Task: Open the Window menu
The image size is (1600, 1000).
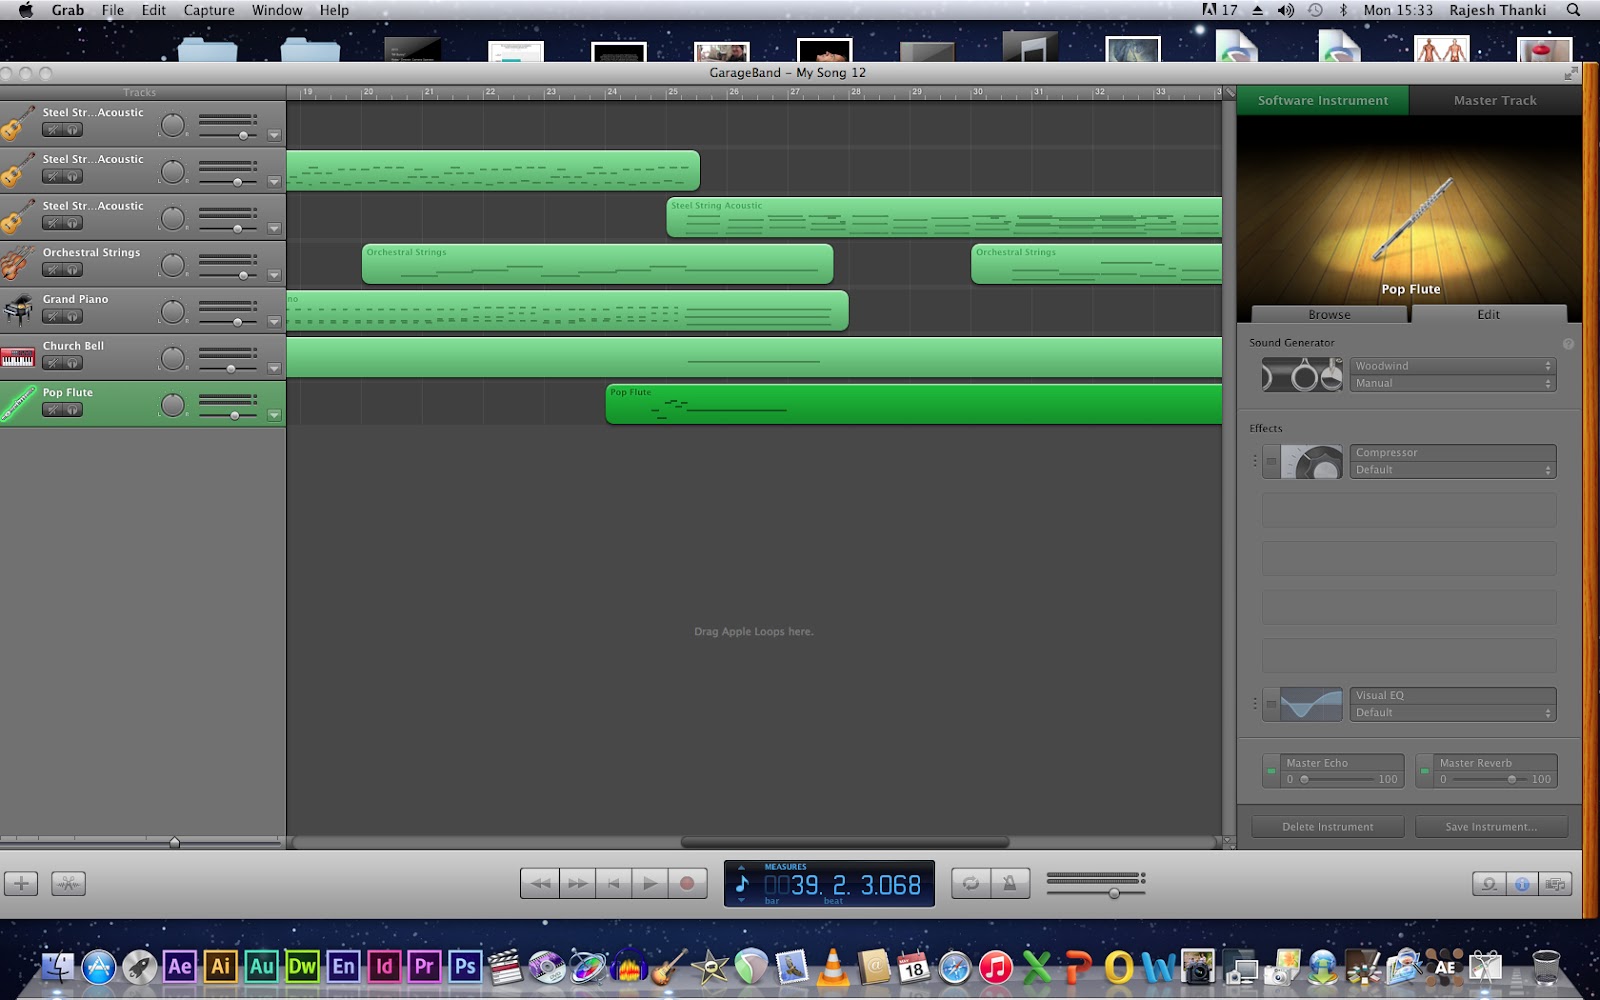Action: tap(277, 10)
